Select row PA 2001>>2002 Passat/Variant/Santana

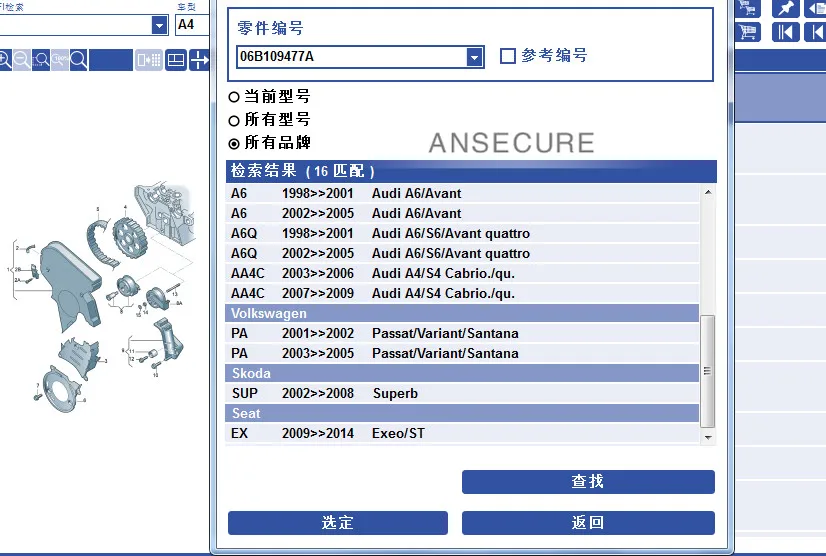click(x=462, y=334)
